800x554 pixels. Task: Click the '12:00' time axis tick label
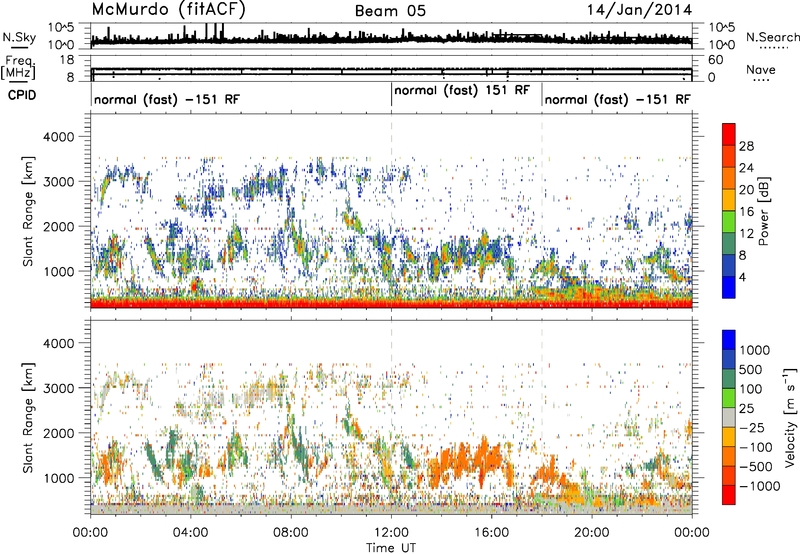coord(391,532)
